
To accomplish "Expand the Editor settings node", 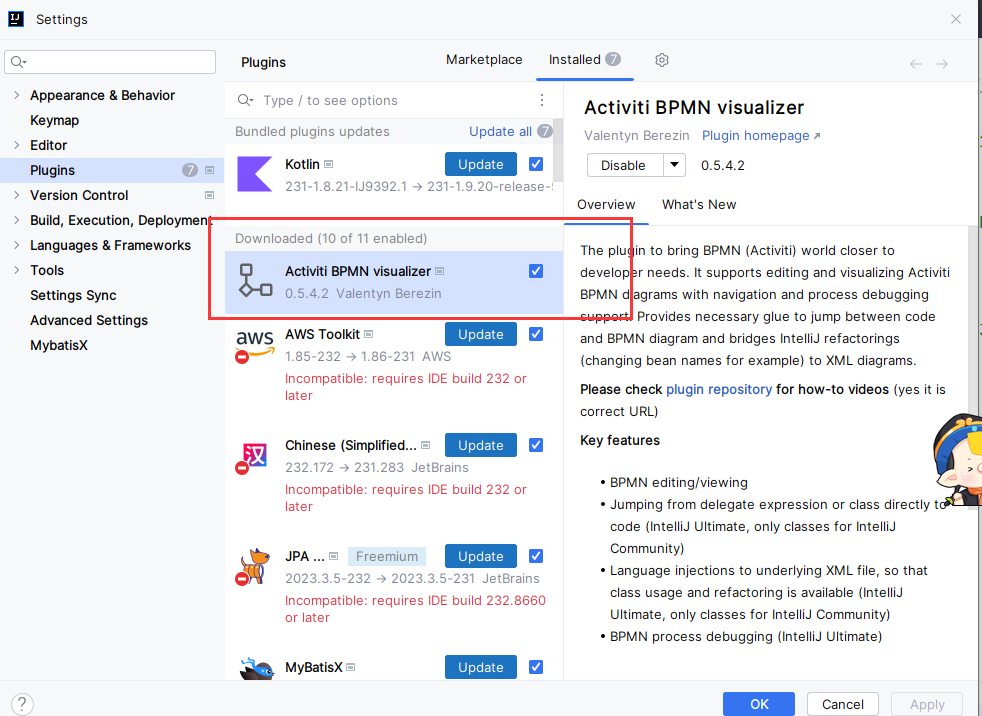I will point(17,145).
